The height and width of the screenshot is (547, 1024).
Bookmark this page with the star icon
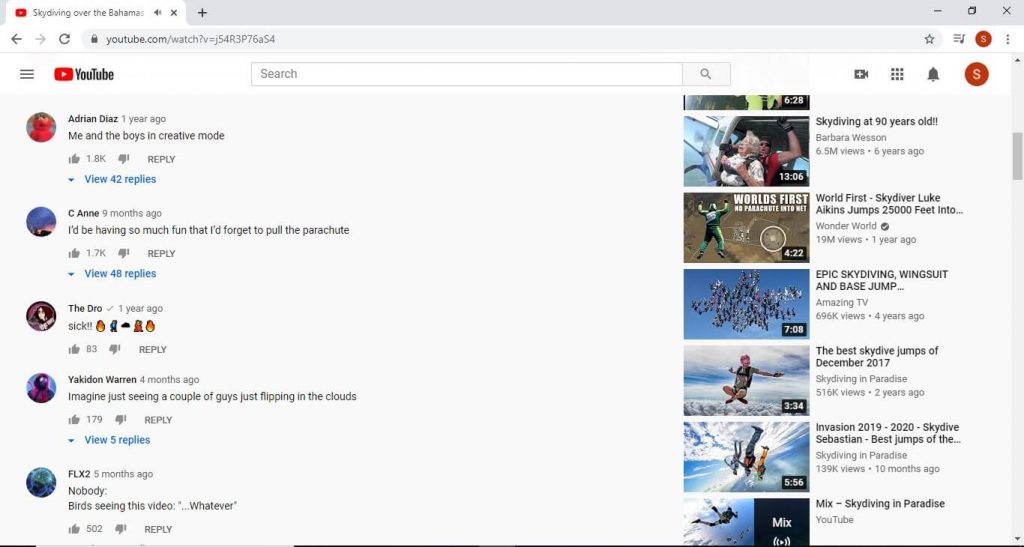(x=929, y=39)
